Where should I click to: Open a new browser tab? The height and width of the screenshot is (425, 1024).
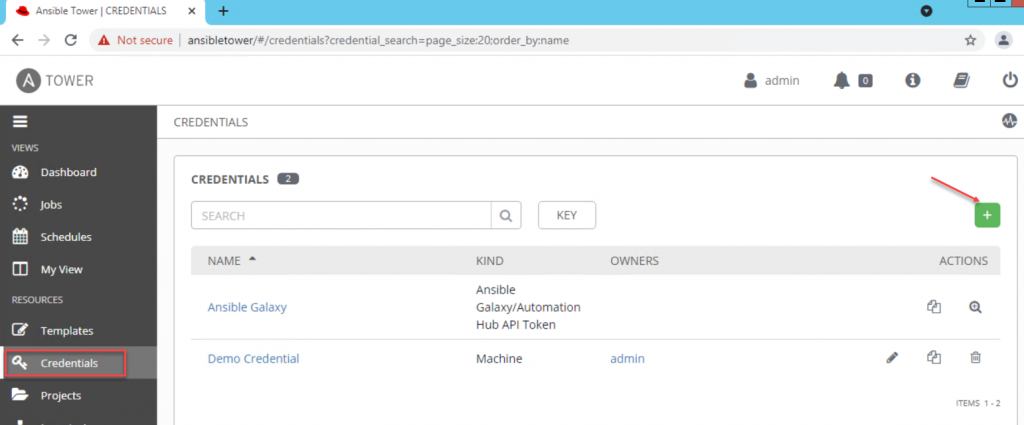pos(223,11)
